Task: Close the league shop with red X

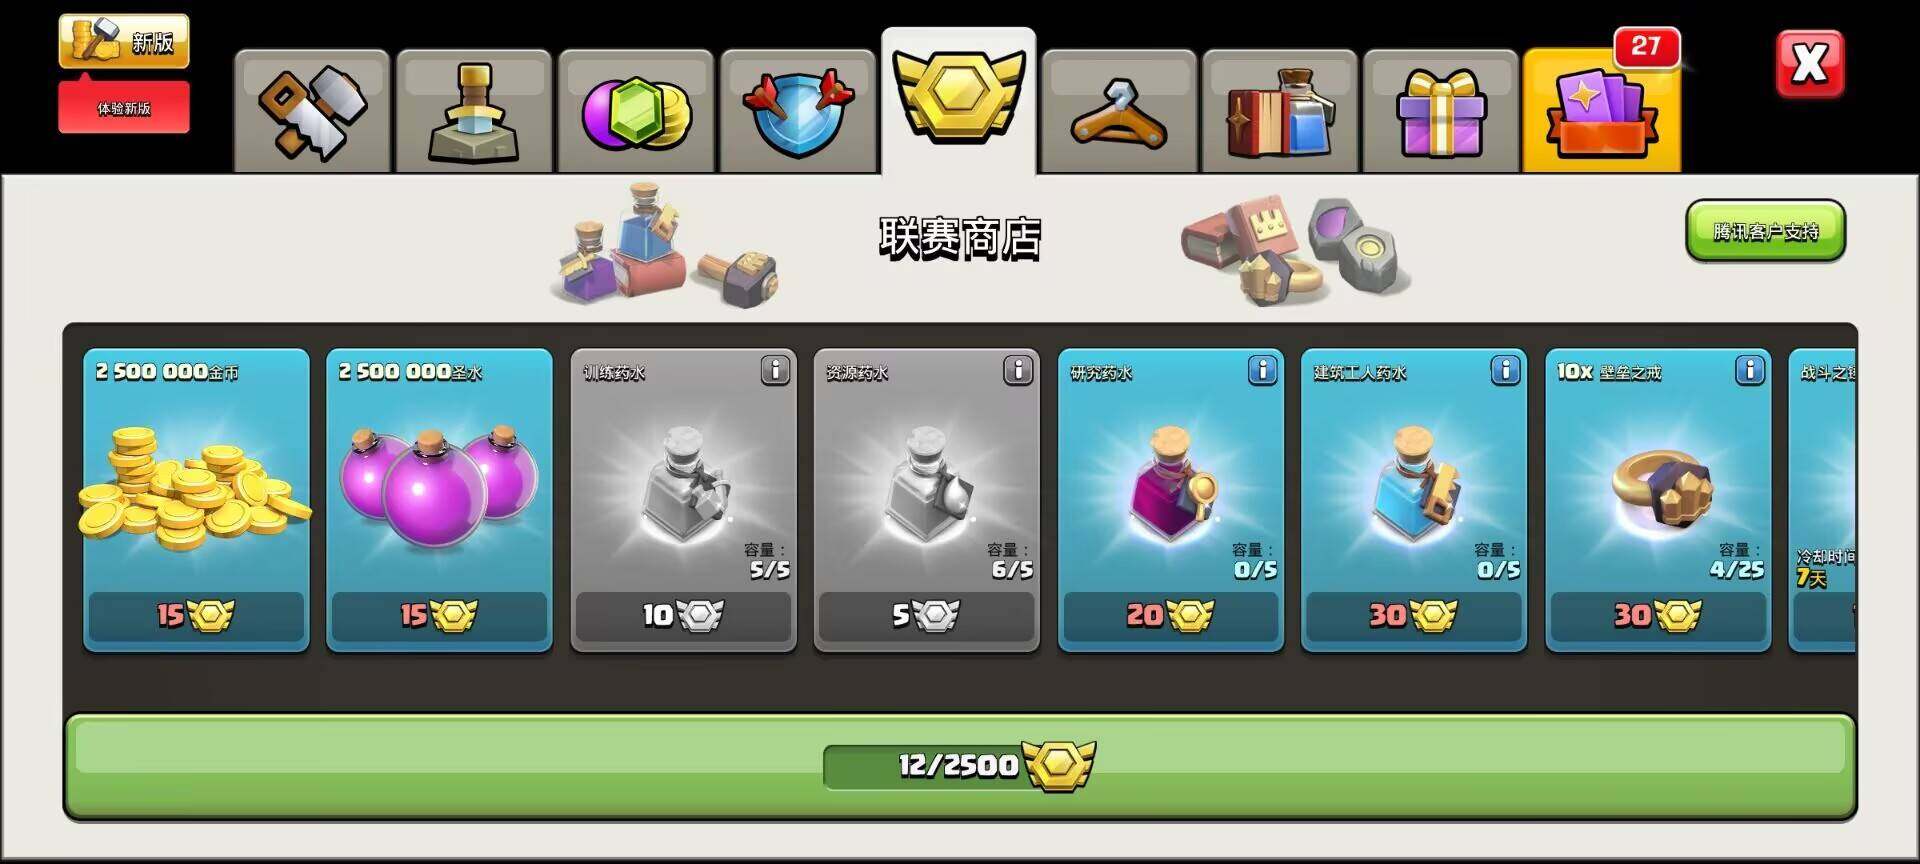Action: click(x=1809, y=64)
